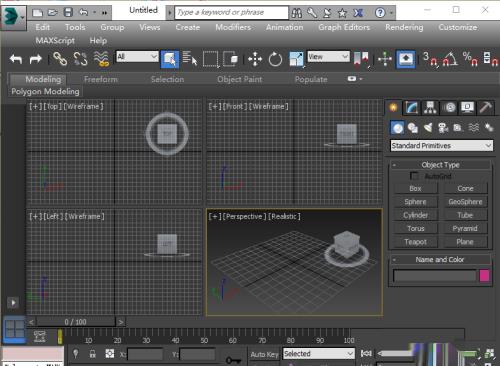Create a Pyramid primitive
Screen dimensions: 500x366
465,228
